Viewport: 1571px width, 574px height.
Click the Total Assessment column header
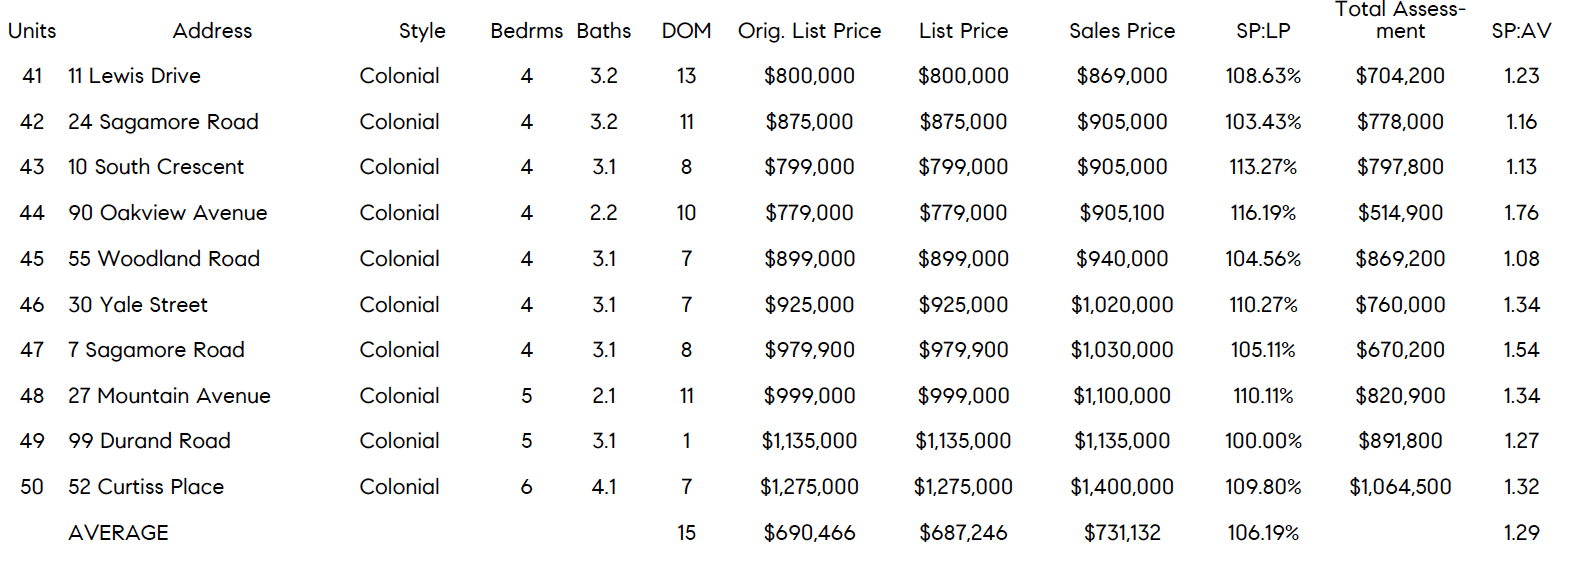1400,20
